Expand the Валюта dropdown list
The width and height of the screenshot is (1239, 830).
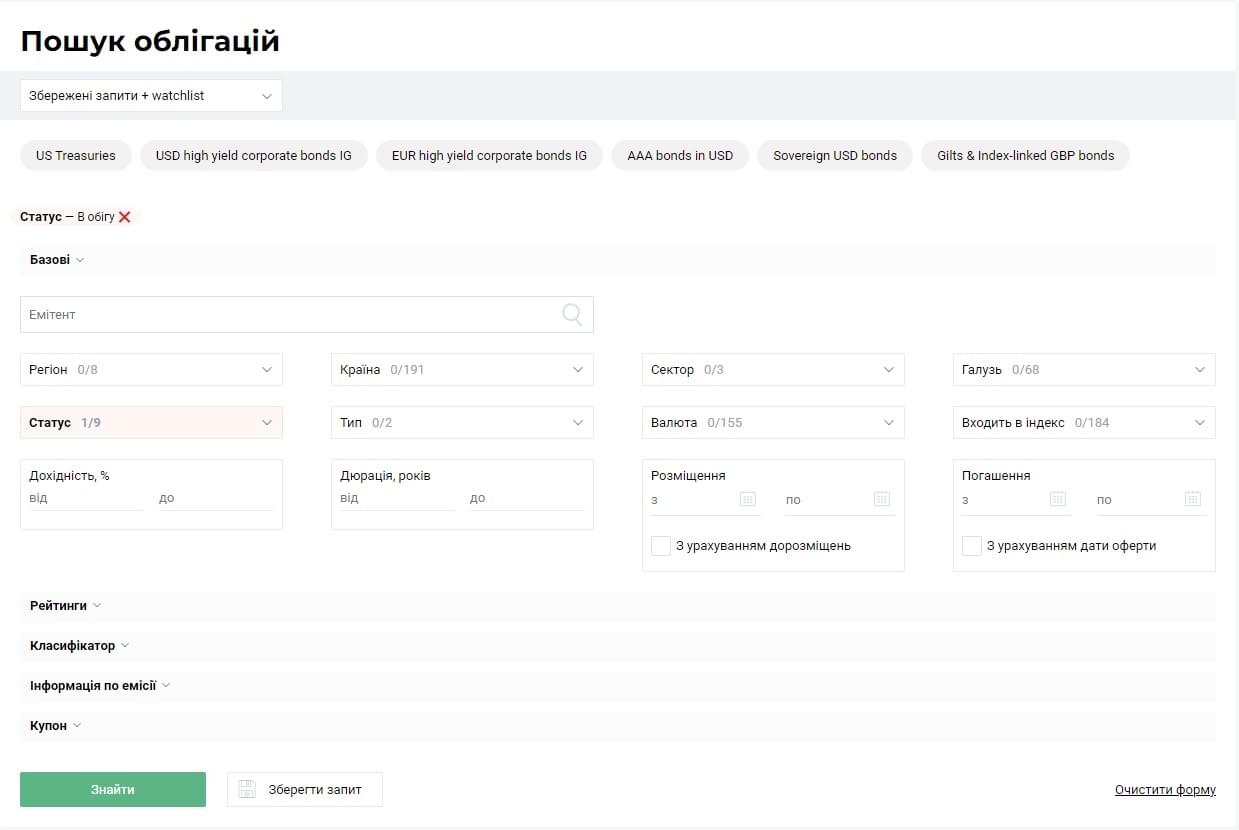click(773, 423)
